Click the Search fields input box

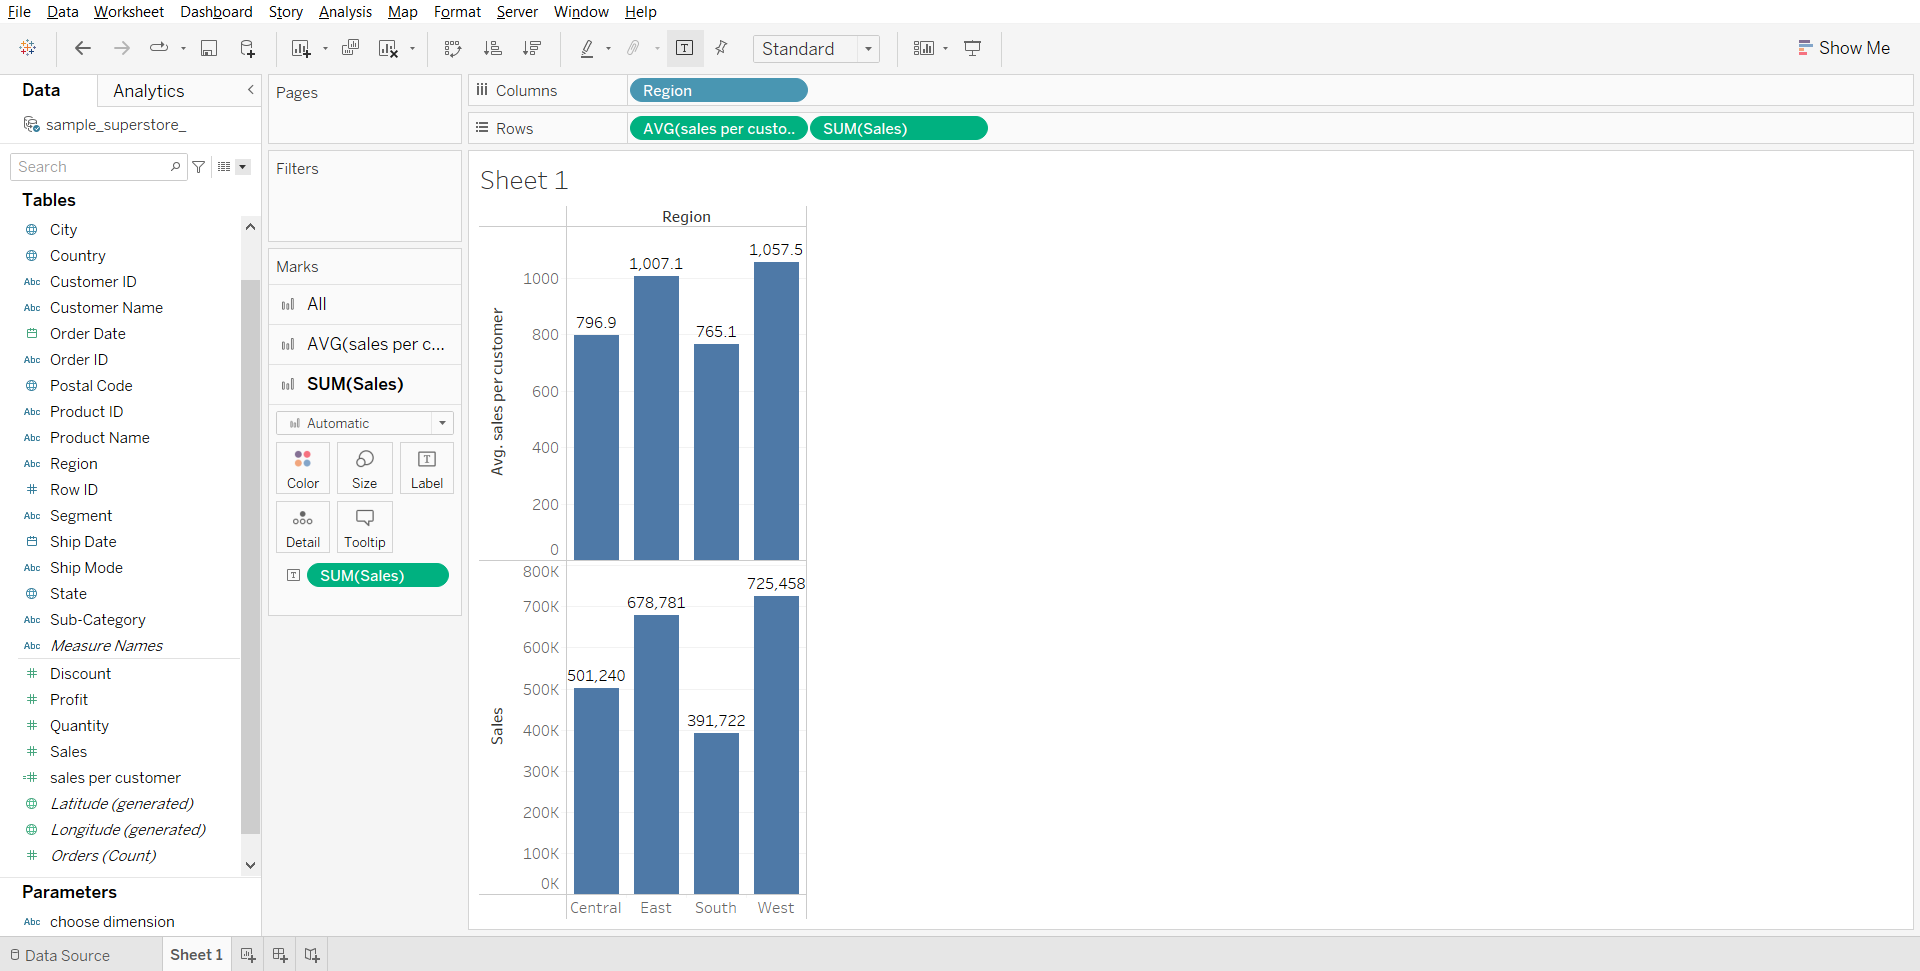(x=92, y=167)
